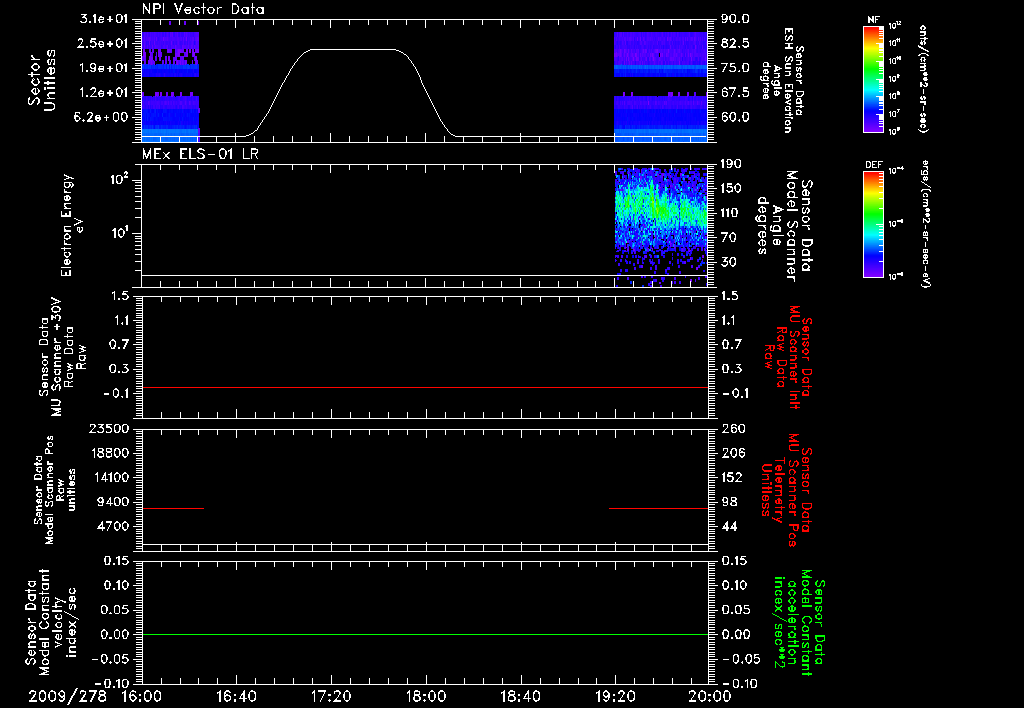This screenshot has height=708, width=1024.
Task: Click the 'Model Scanner Pos Raw unitless' axis label
Action: click(x=55, y=490)
